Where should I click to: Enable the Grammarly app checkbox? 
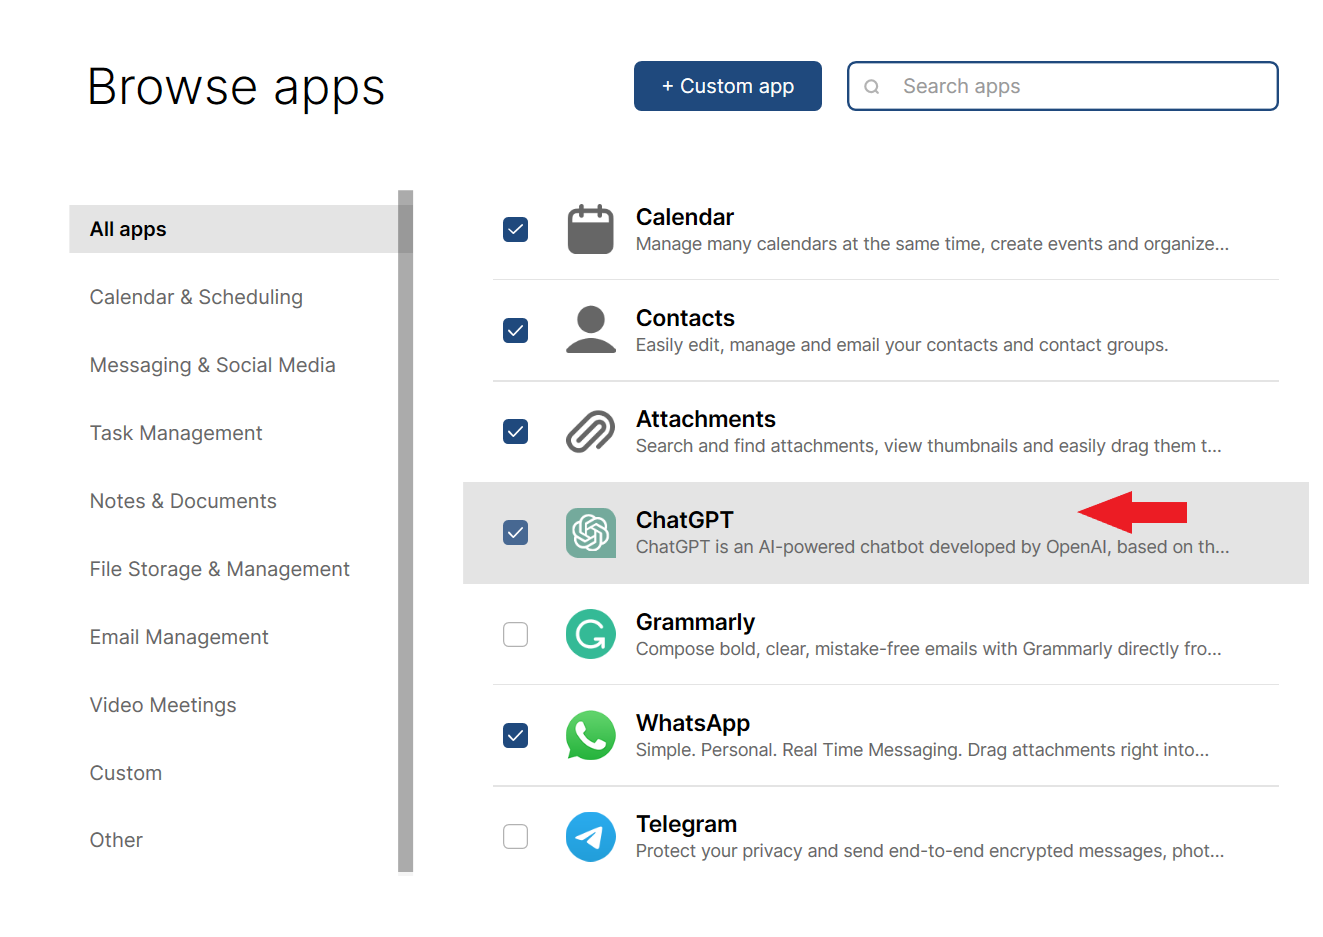515,634
